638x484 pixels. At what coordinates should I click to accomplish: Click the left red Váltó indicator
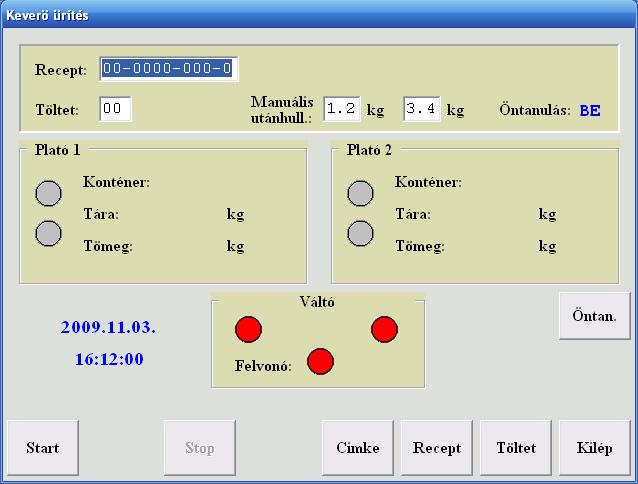[248, 329]
